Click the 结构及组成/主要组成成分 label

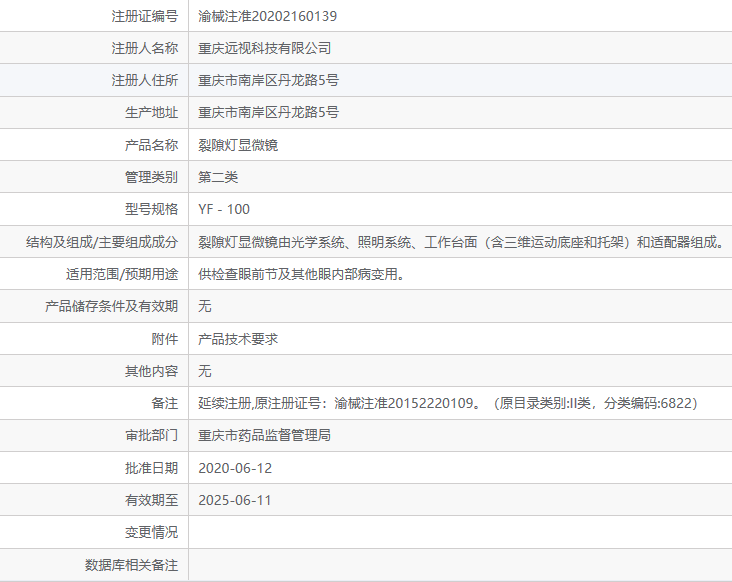point(102,242)
